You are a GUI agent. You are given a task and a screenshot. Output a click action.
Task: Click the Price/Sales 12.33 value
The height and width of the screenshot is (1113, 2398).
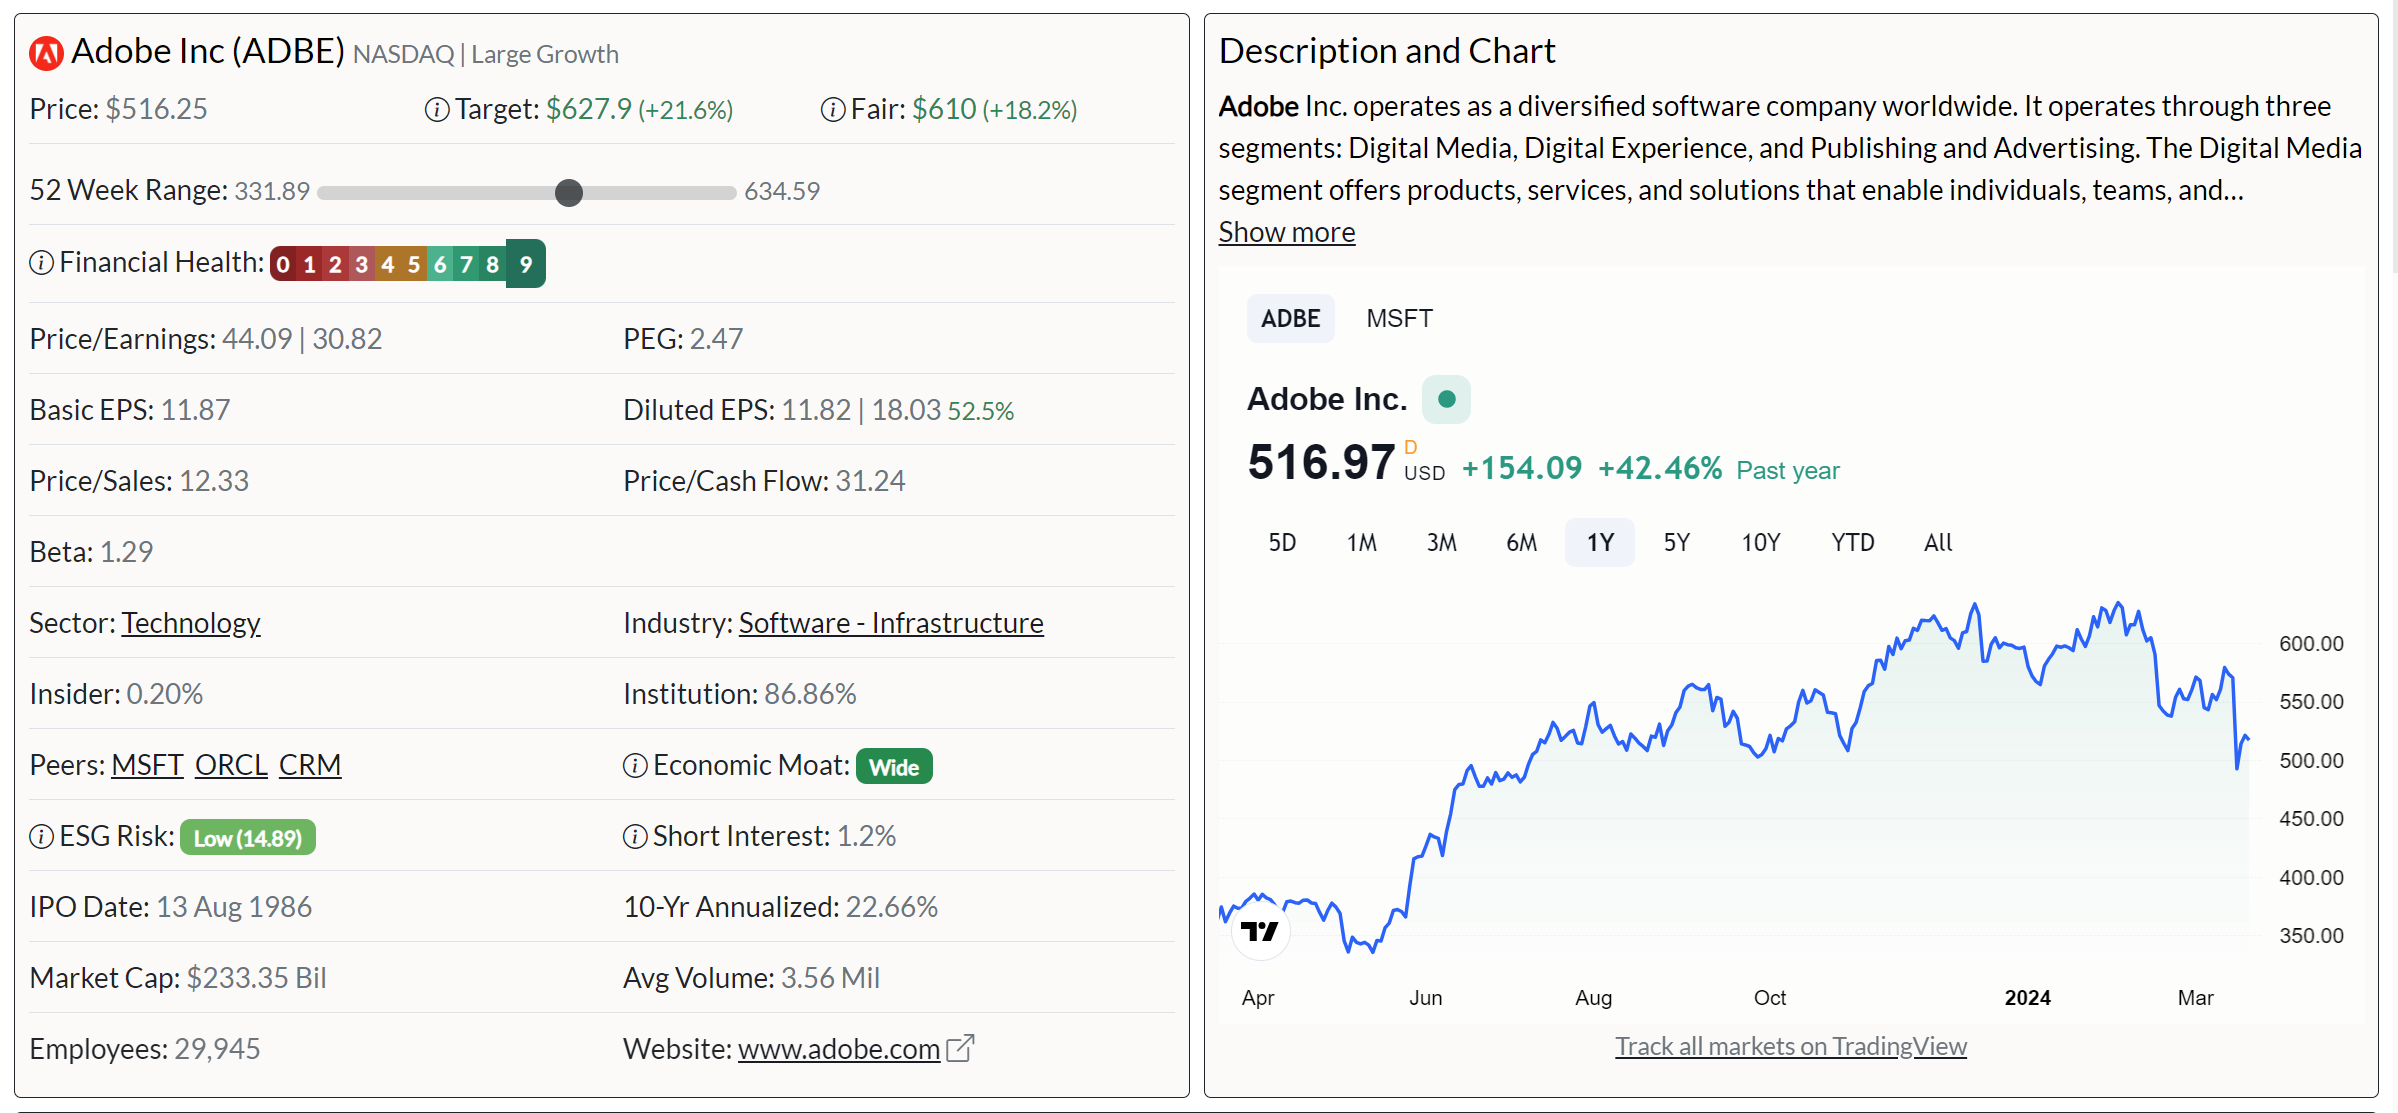(214, 481)
